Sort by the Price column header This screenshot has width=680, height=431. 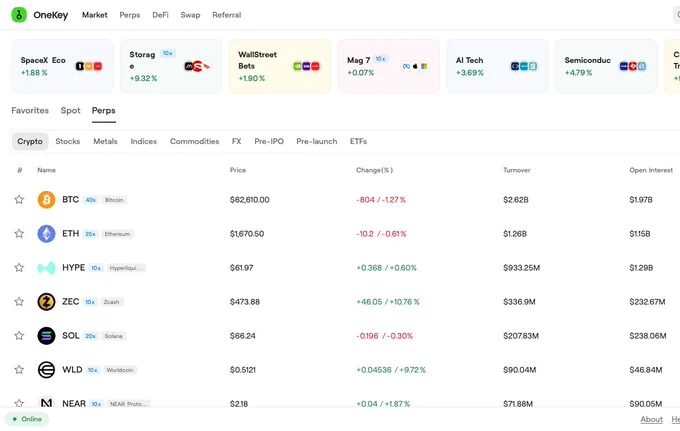pyautogui.click(x=238, y=170)
